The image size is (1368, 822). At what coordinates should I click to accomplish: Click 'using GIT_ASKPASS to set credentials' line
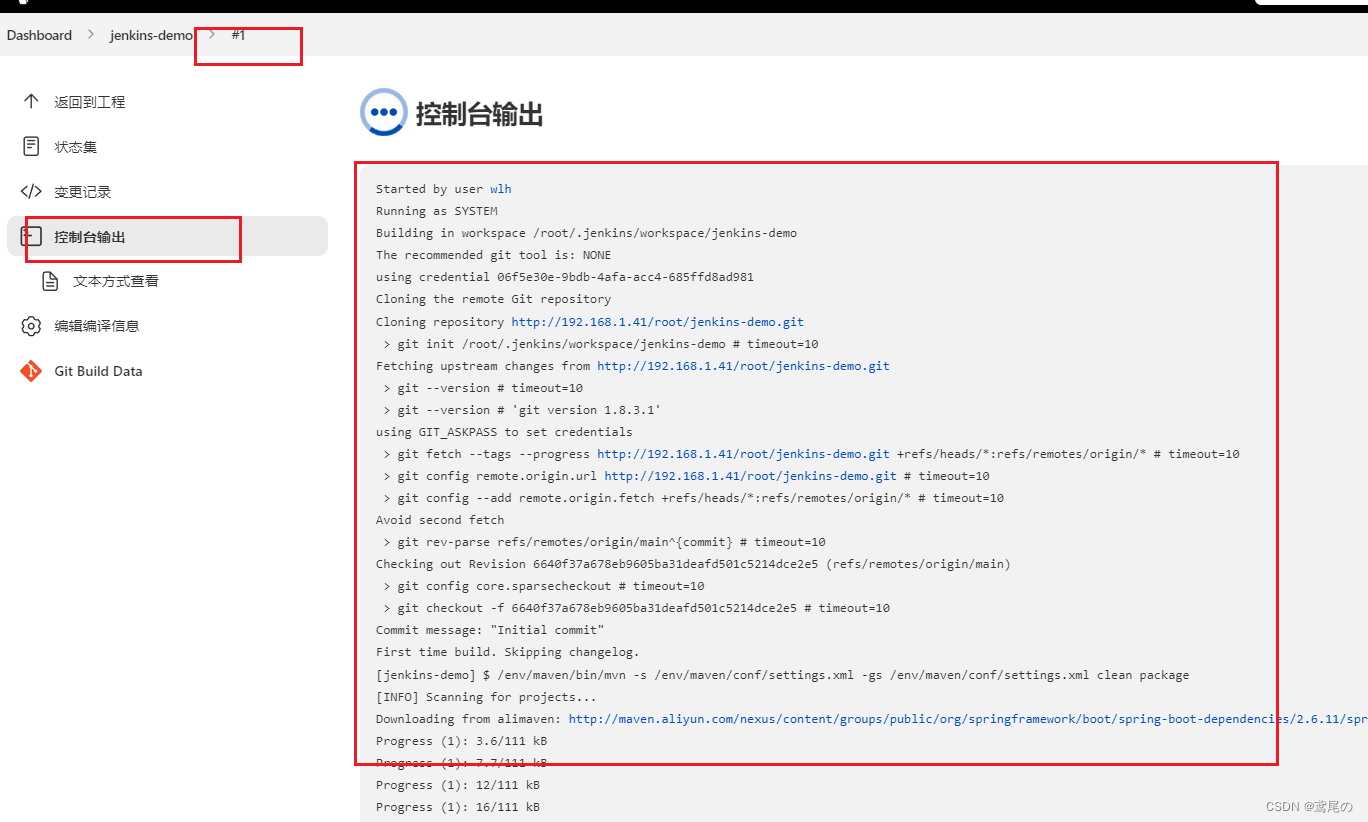[504, 432]
